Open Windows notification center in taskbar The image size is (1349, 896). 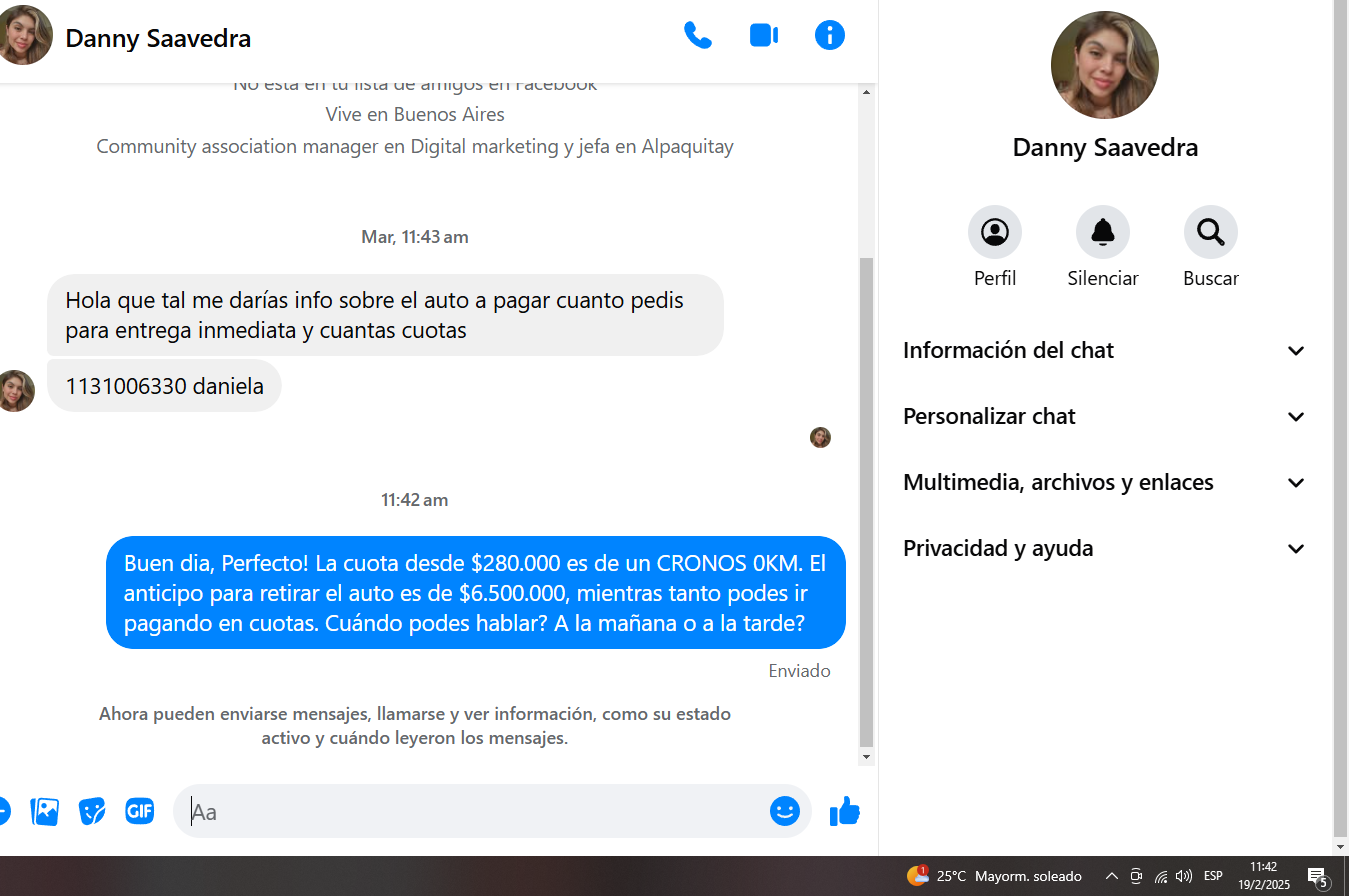1318,877
